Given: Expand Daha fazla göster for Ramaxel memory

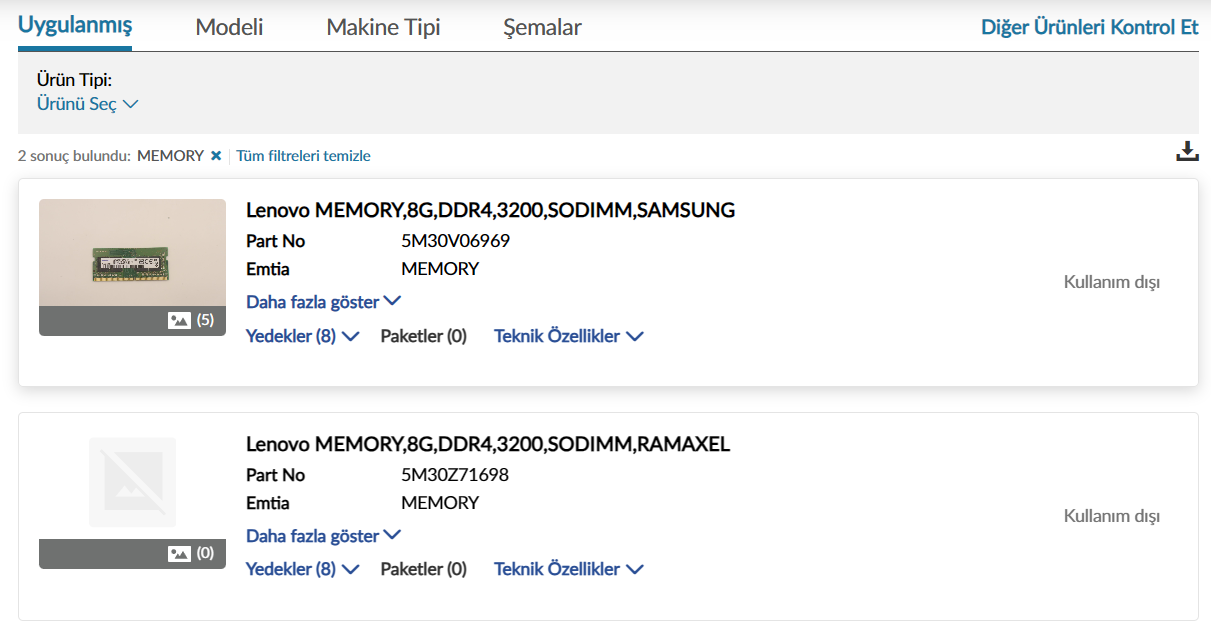Looking at the screenshot, I should coord(323,536).
